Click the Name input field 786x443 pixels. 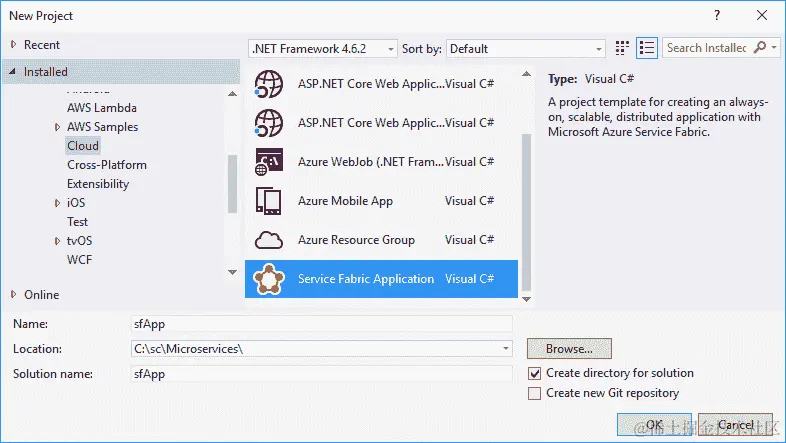click(x=321, y=324)
